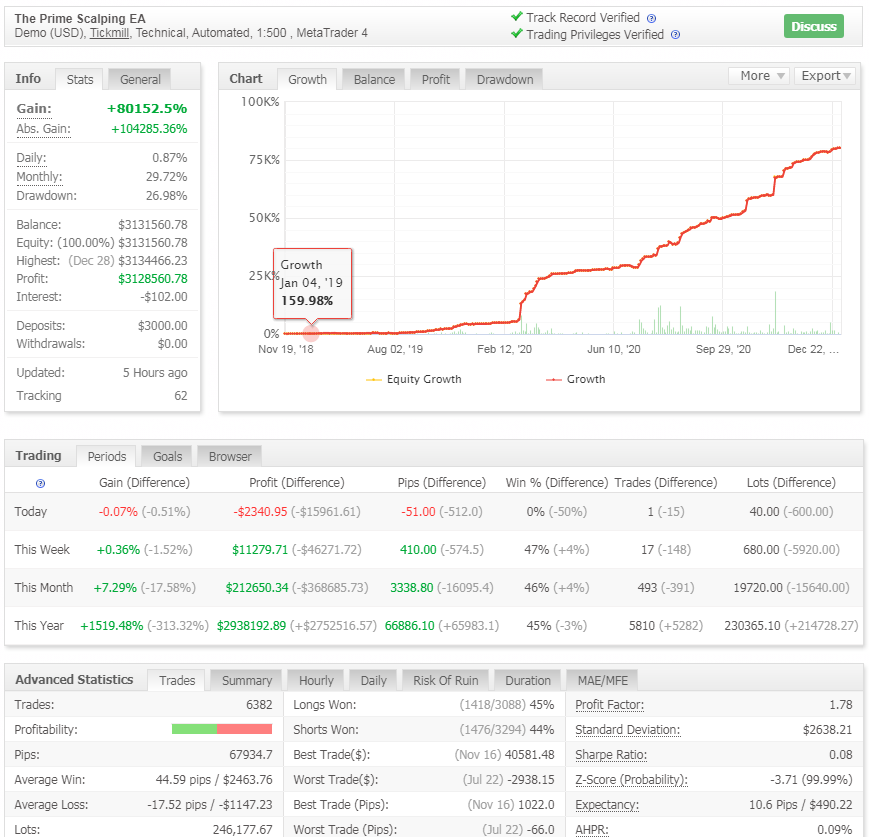This screenshot has height=837, width=869.
Task: Click the Standard Deviation label
Action: pos(627,729)
